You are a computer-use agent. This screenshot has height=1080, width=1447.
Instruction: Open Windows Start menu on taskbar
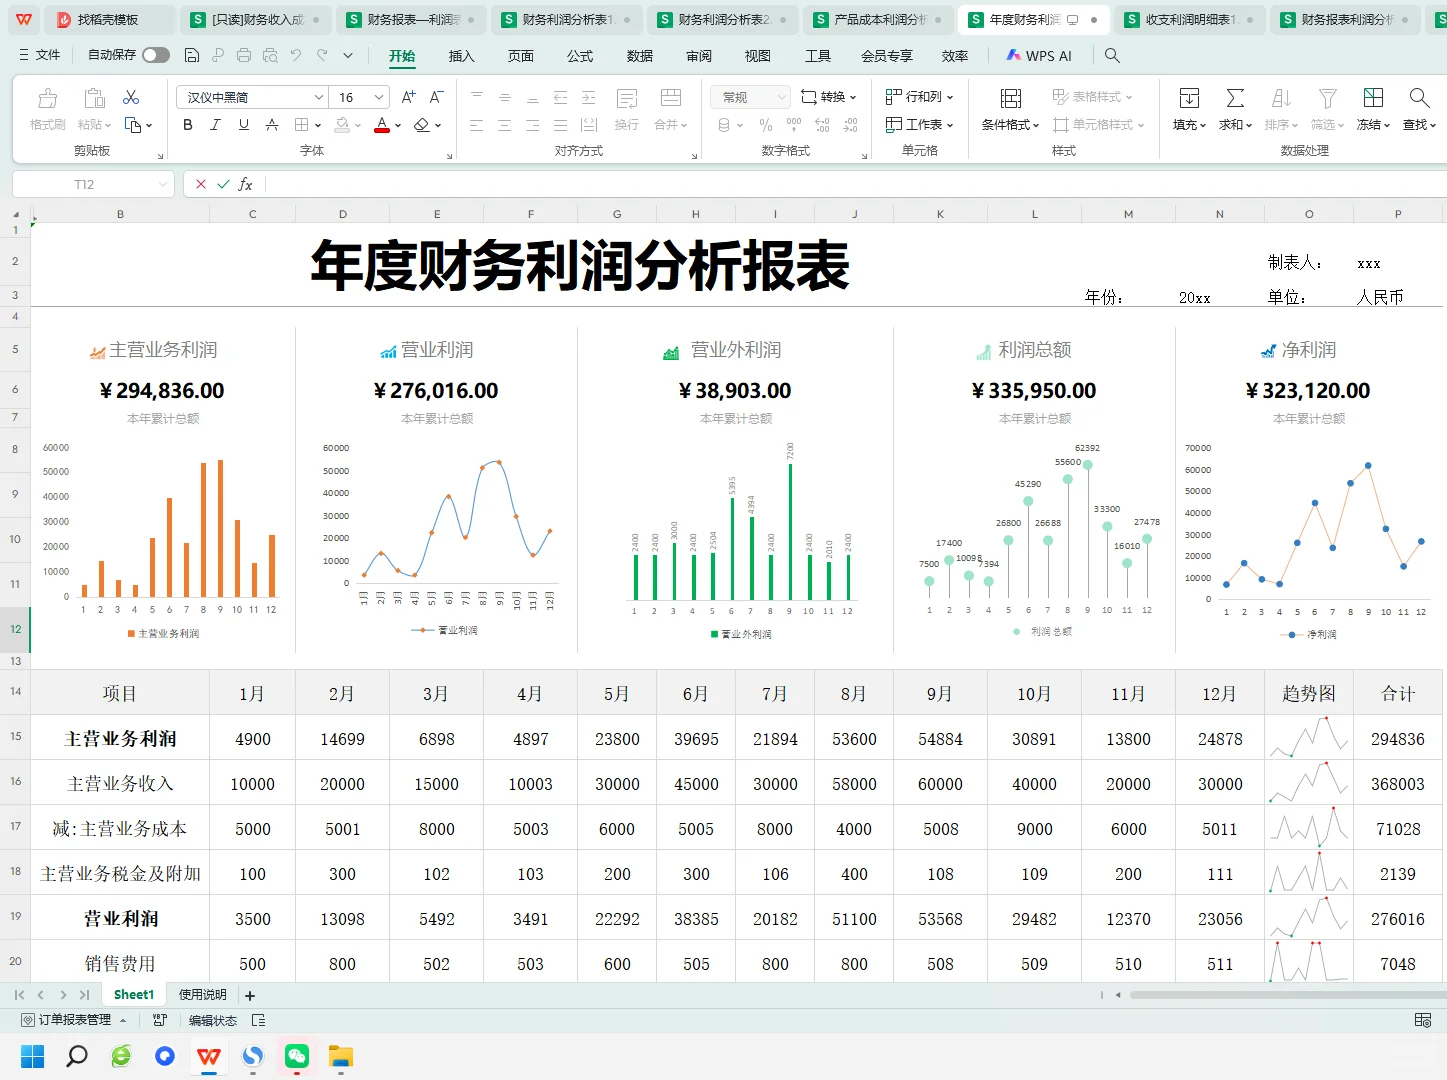coord(33,1056)
